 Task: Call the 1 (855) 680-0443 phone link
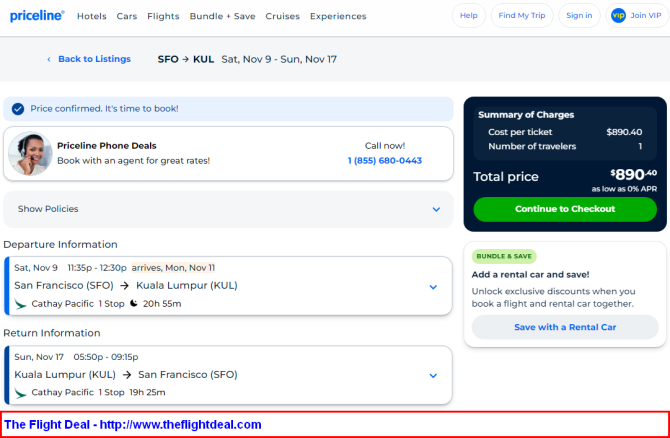tap(385, 161)
